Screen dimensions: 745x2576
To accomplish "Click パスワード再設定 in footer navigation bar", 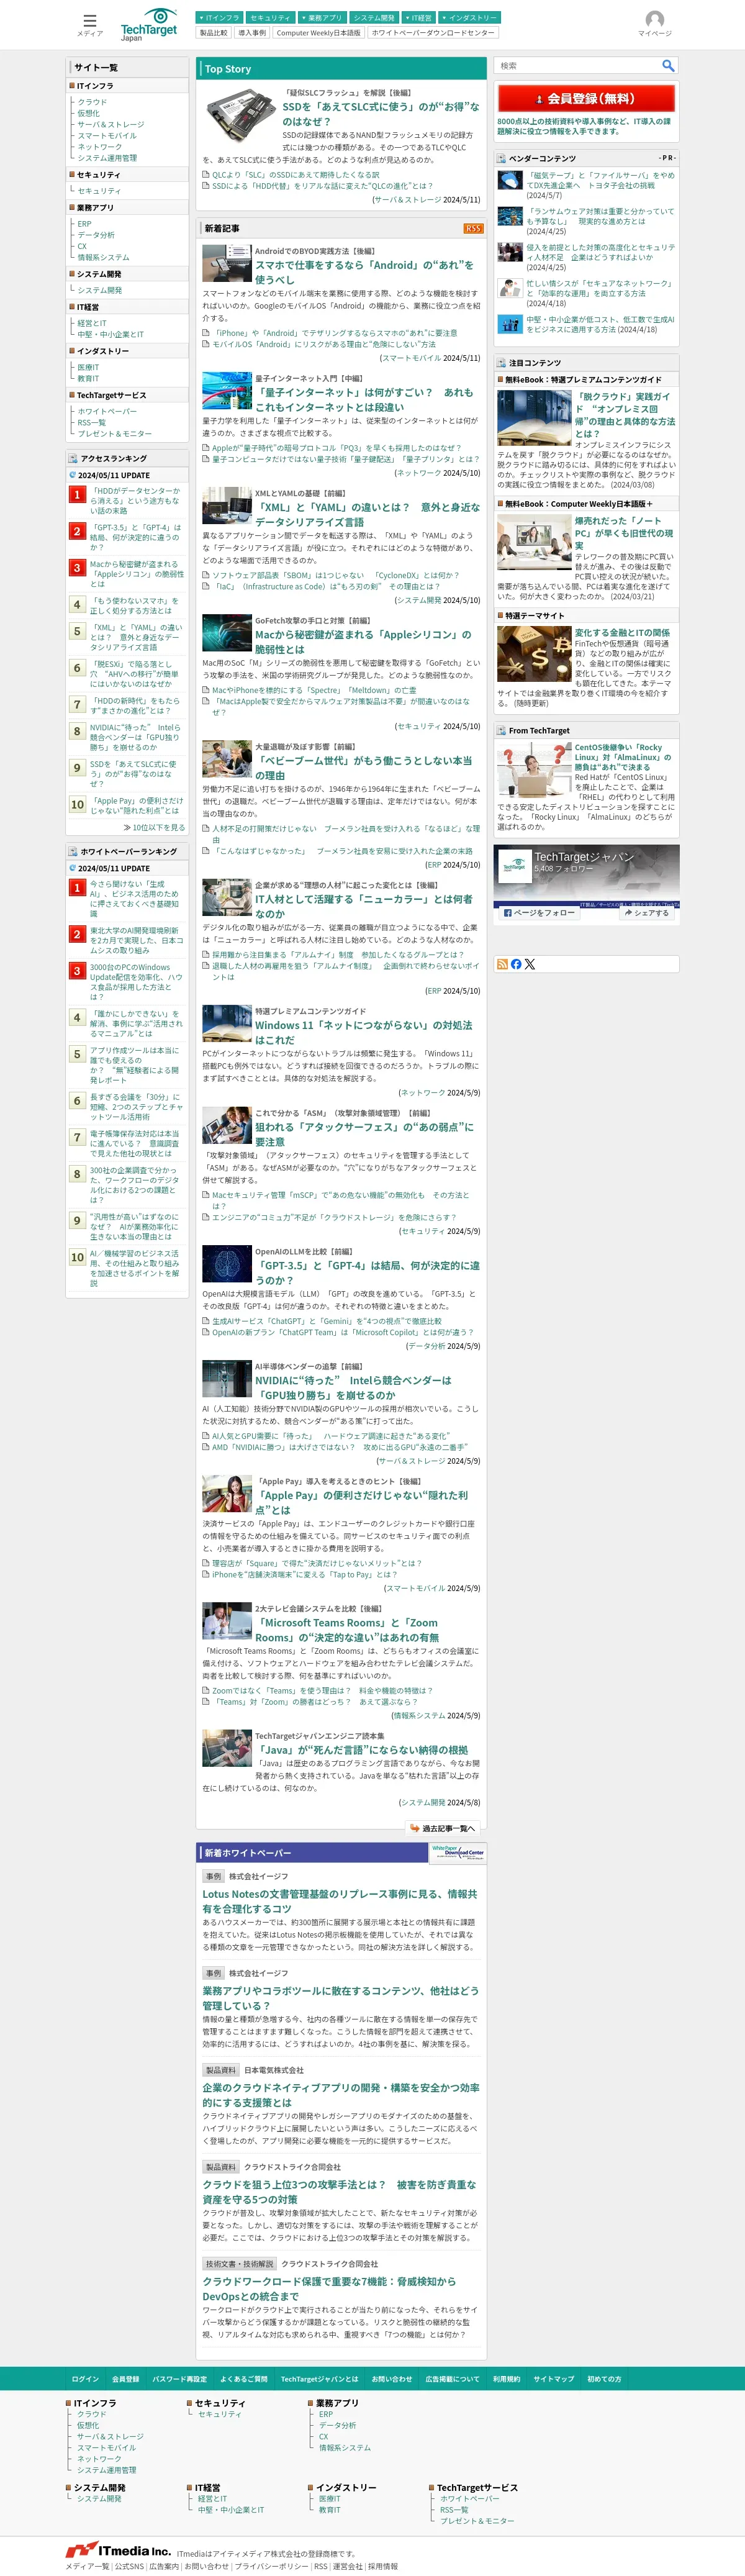I will tap(179, 2379).
